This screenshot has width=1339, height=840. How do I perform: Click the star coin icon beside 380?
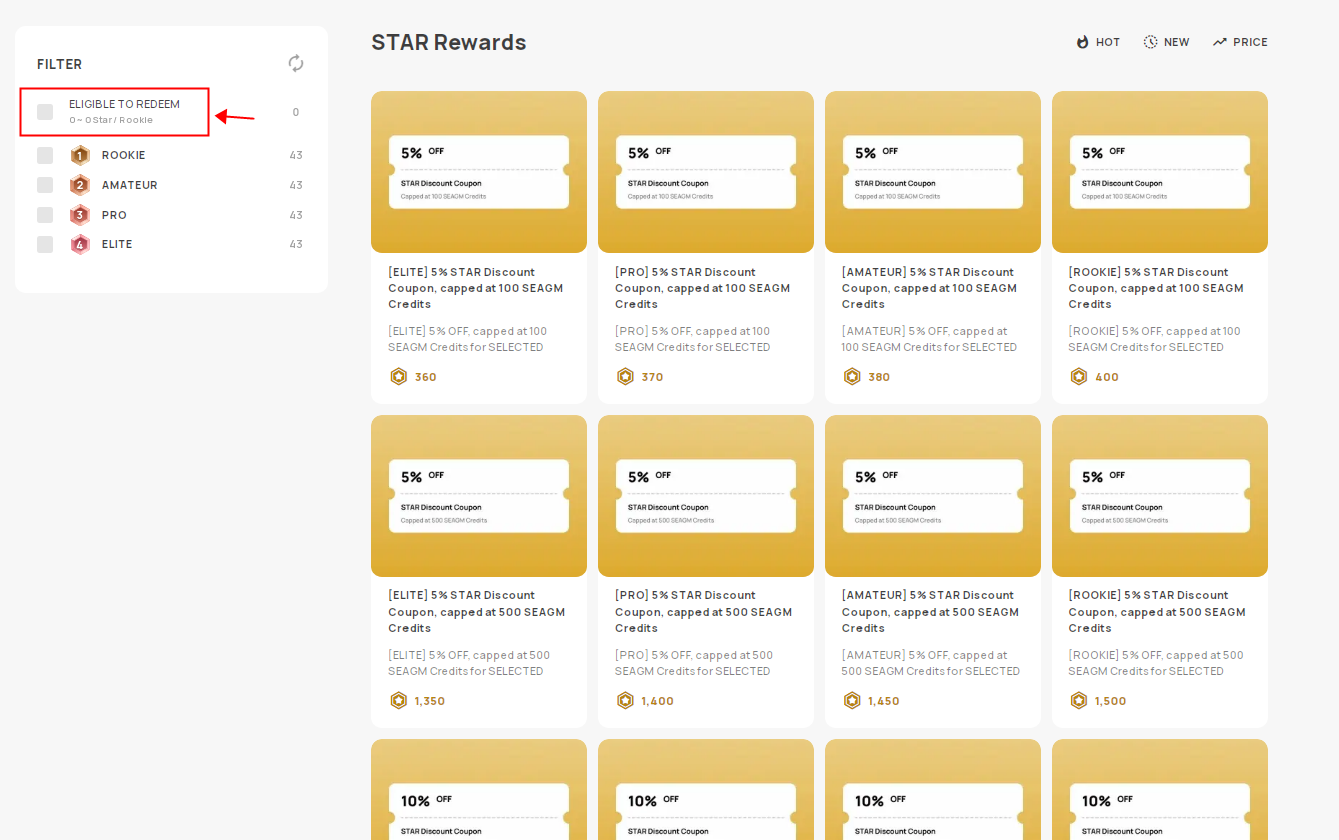[852, 376]
